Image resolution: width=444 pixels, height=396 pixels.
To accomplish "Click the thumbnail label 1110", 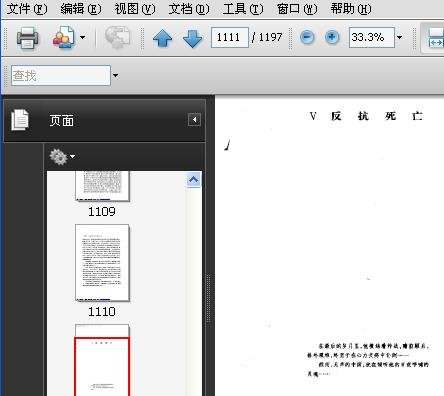I will 102,312.
